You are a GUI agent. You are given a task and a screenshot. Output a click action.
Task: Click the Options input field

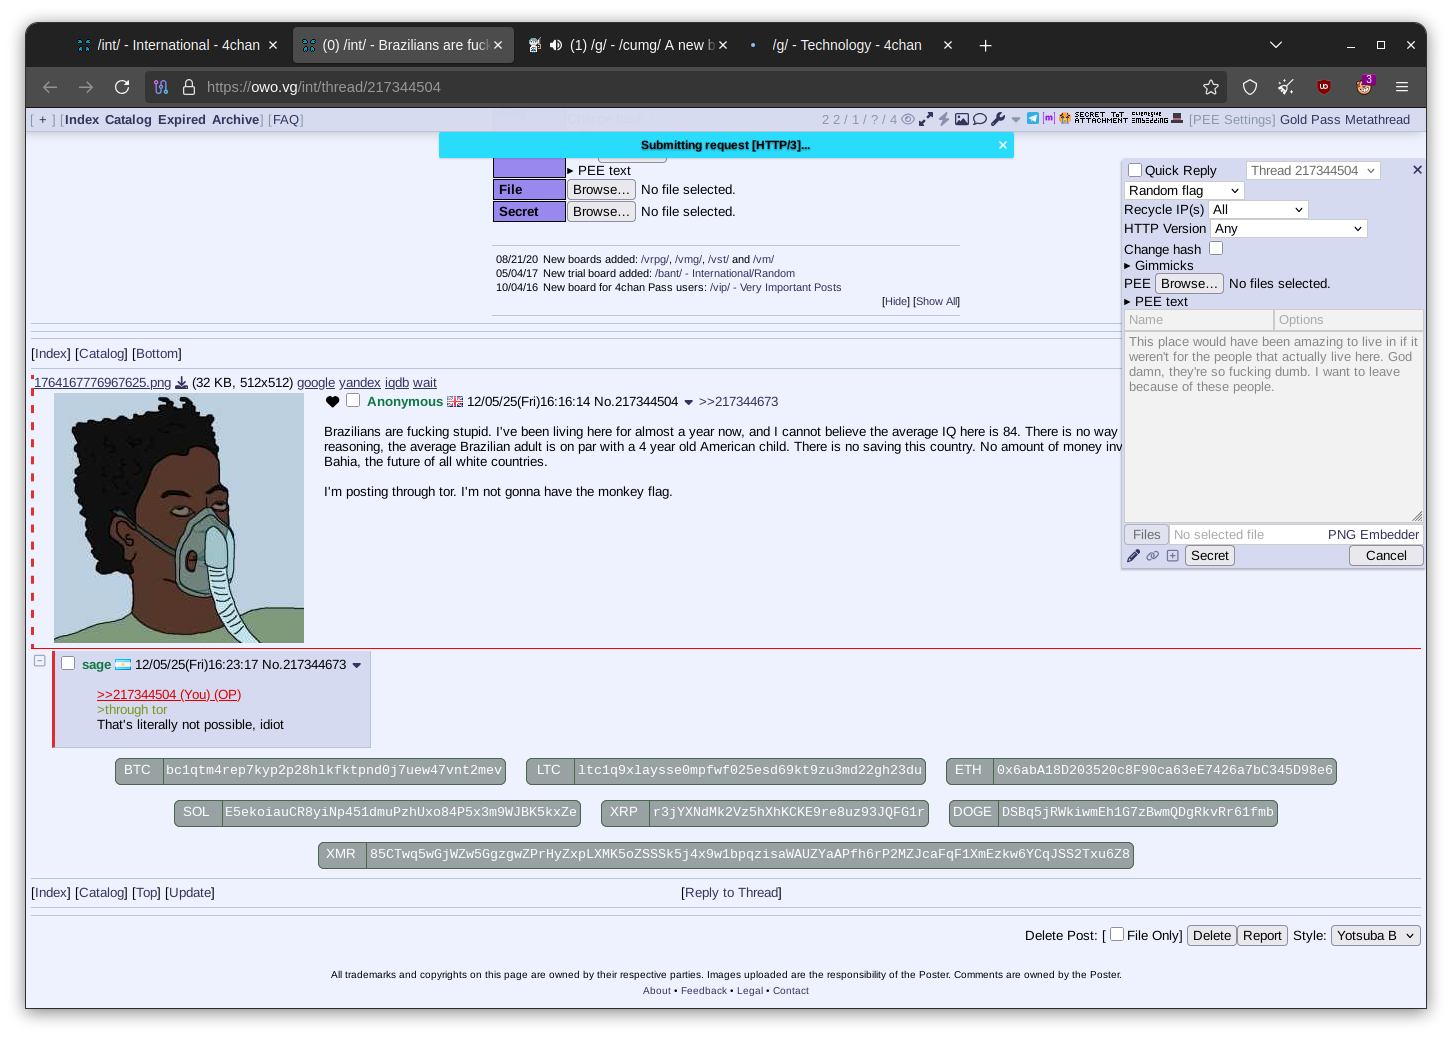coord(1348,320)
